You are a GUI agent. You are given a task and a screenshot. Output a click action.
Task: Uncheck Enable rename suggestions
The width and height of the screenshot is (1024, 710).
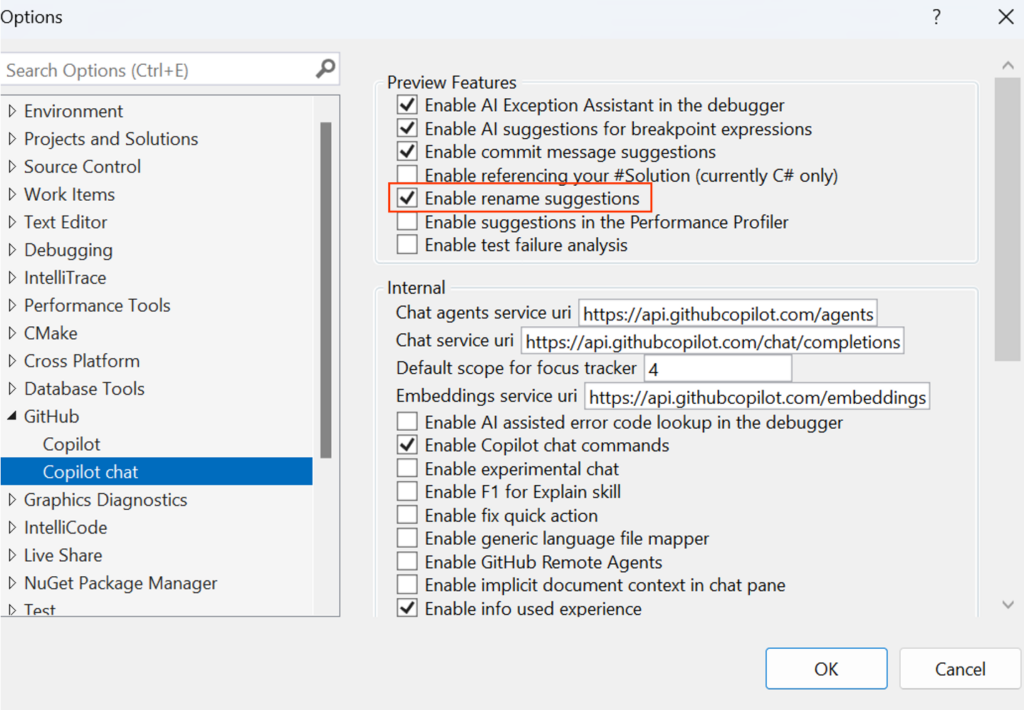pyautogui.click(x=407, y=198)
